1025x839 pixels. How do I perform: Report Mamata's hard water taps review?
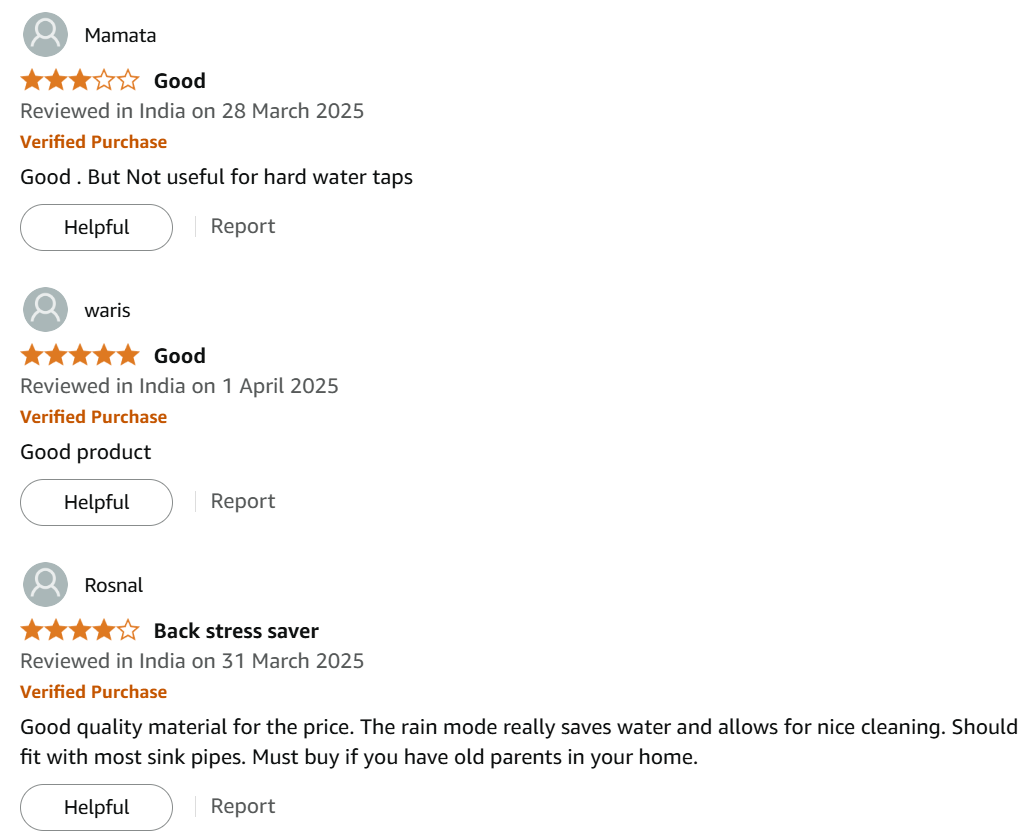pos(243,226)
